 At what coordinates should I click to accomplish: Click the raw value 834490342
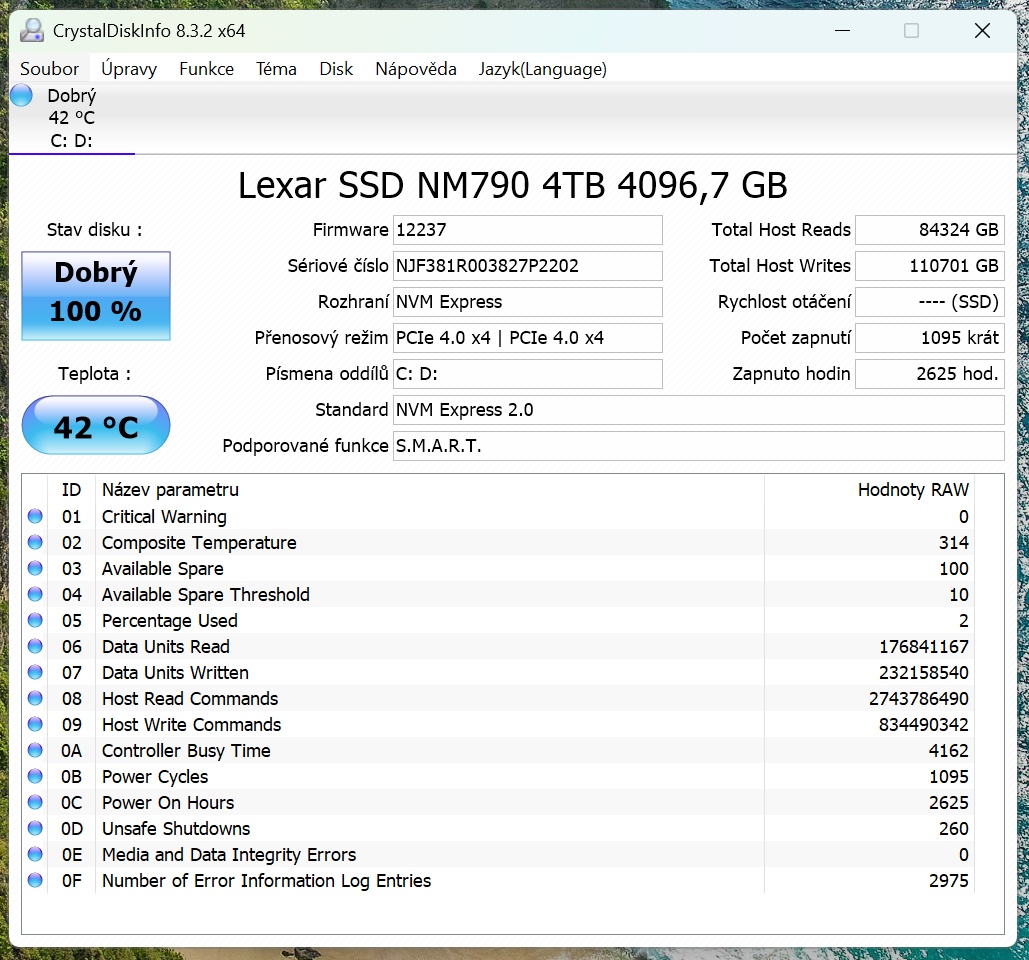pos(923,724)
